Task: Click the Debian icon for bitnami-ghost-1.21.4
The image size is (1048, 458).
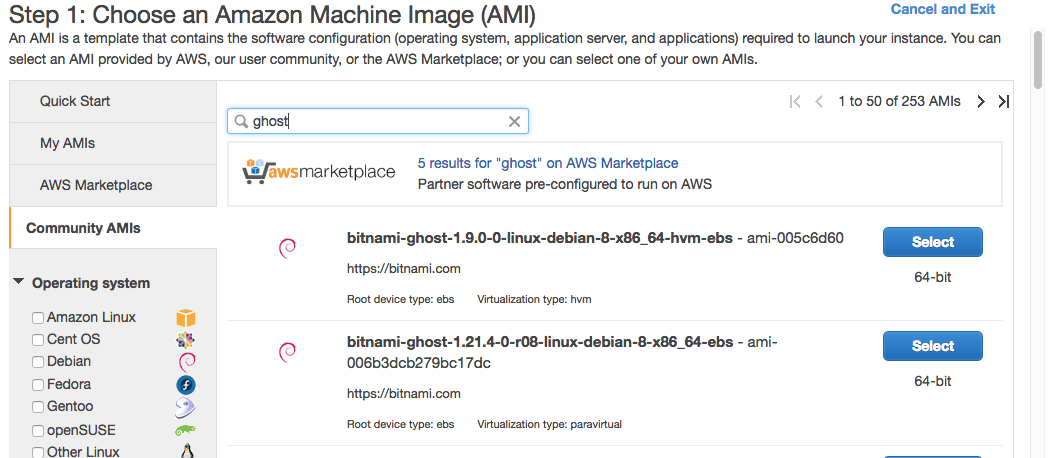Action: point(287,351)
